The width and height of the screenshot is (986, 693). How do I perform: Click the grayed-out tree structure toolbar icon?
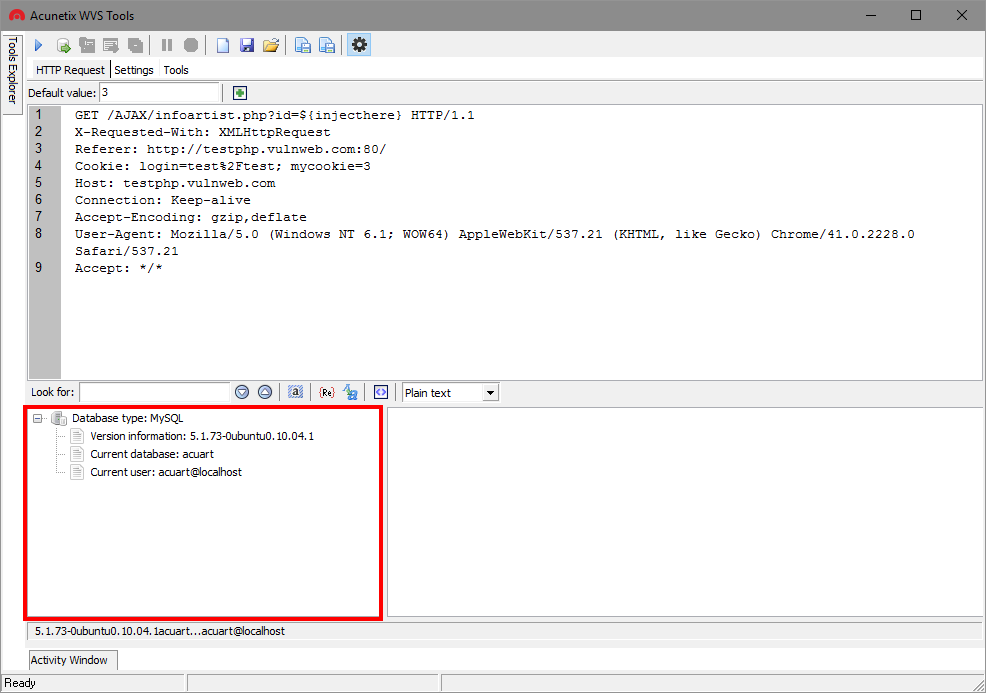click(x=87, y=45)
